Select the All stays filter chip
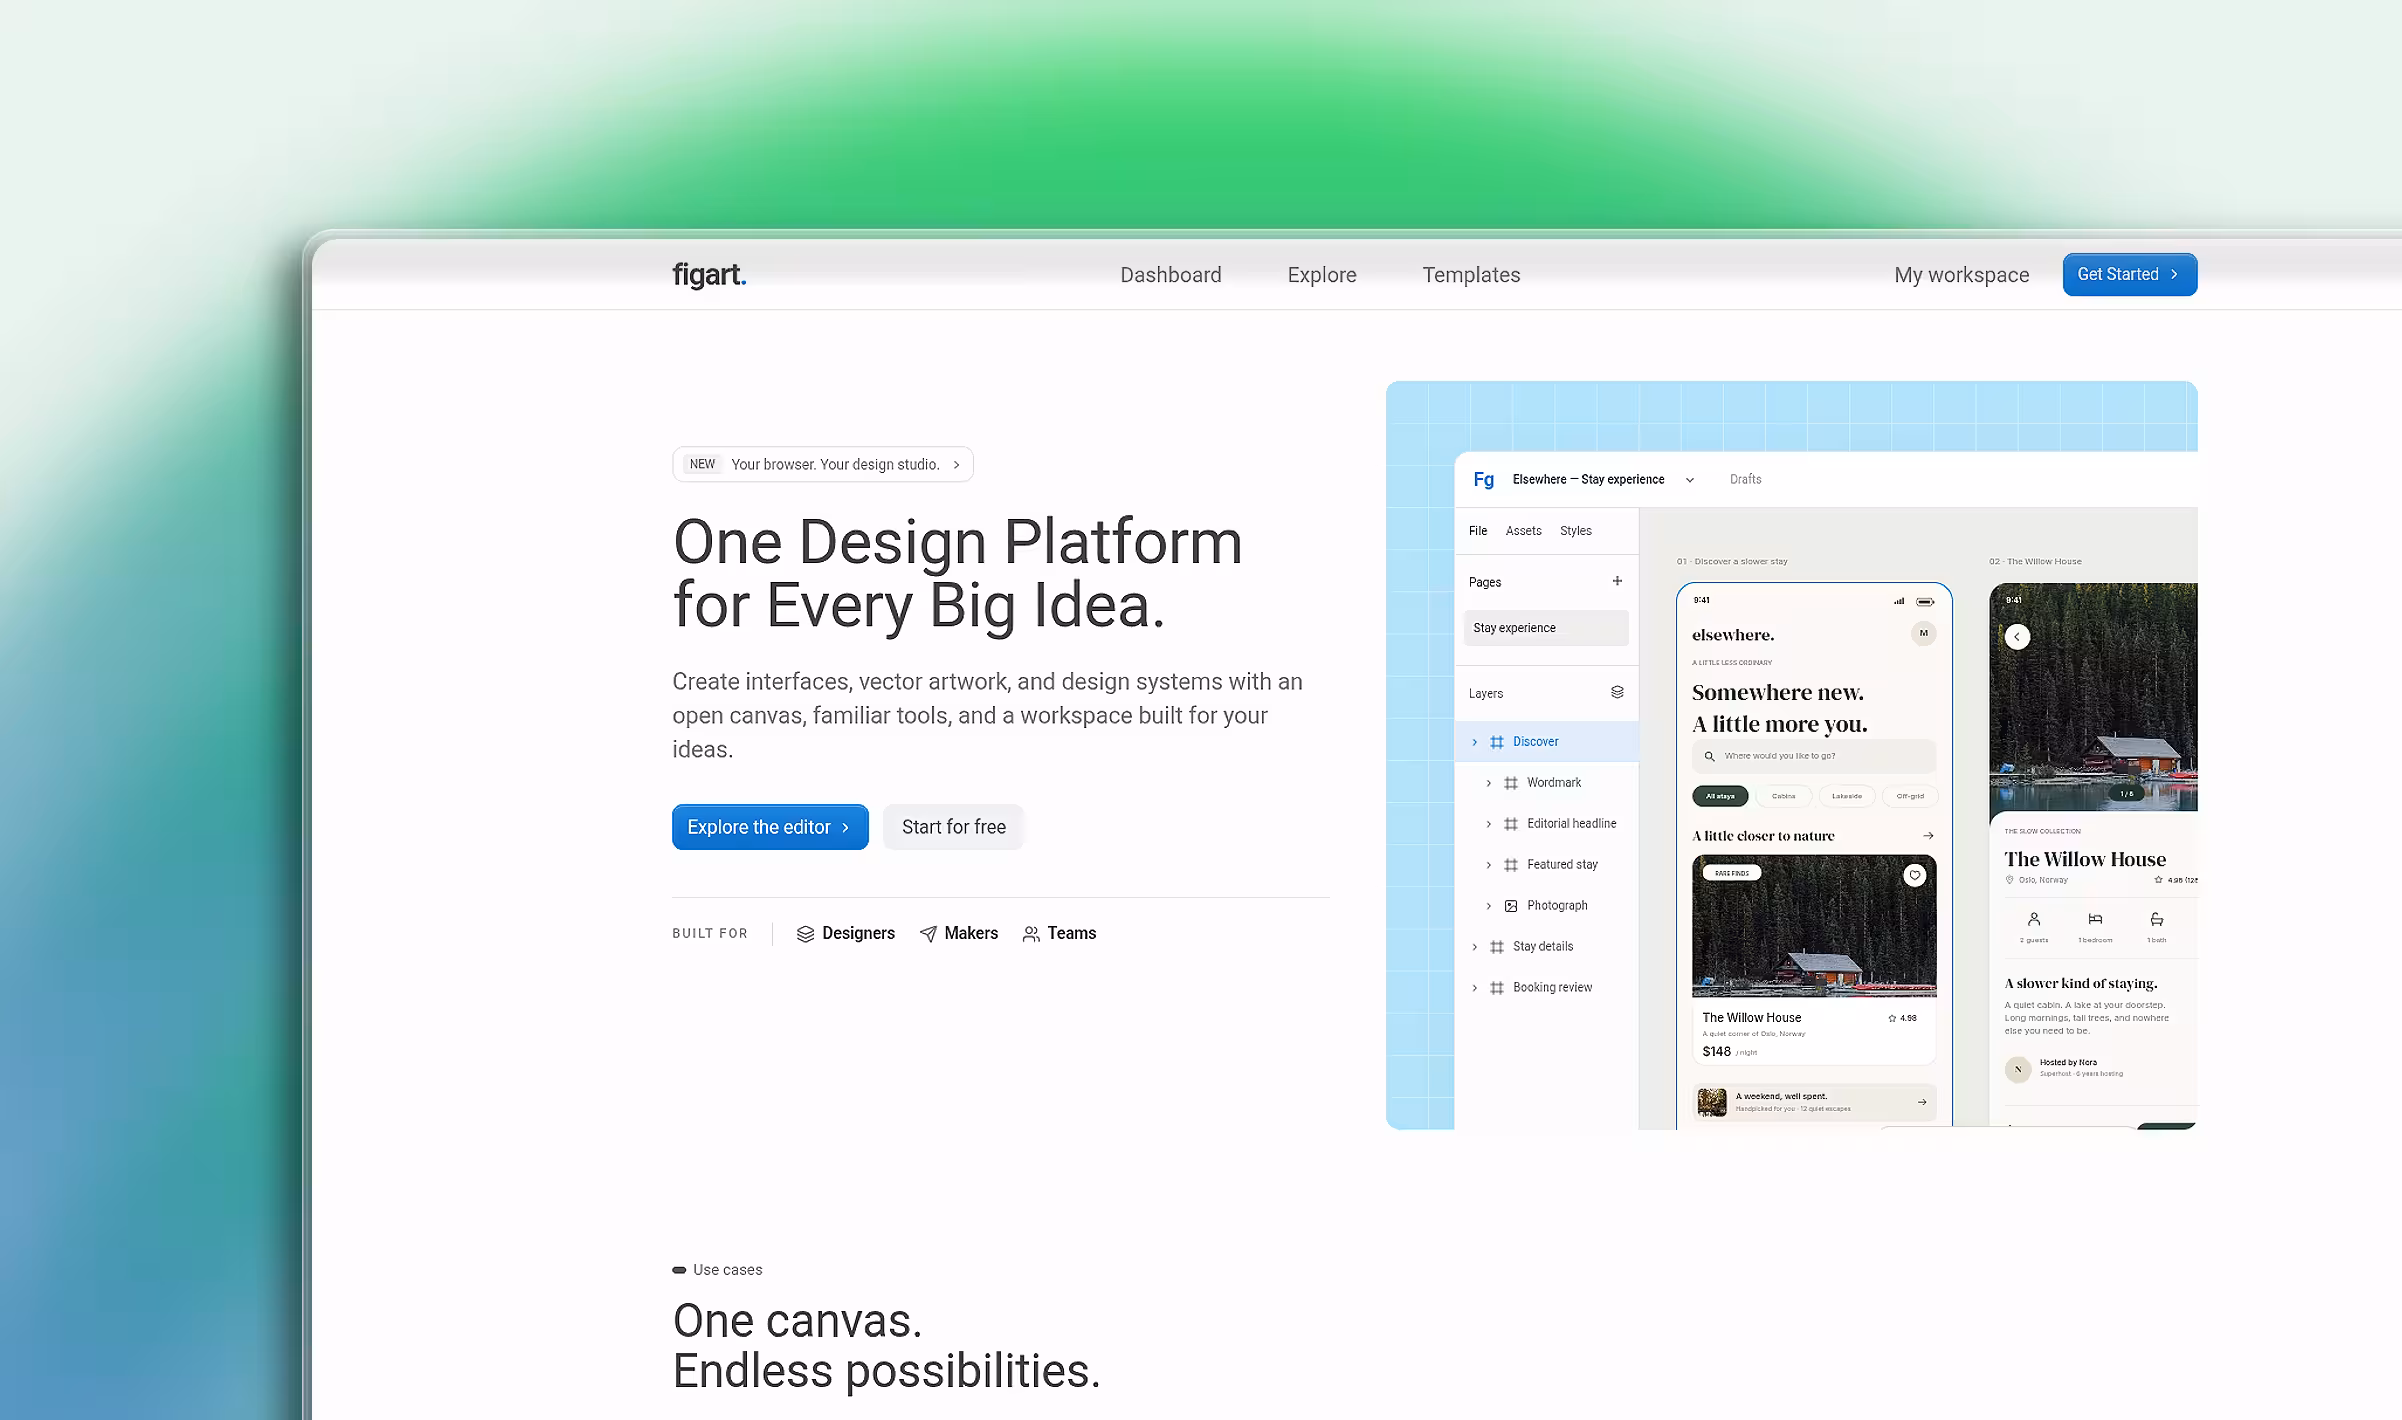 tap(1720, 797)
